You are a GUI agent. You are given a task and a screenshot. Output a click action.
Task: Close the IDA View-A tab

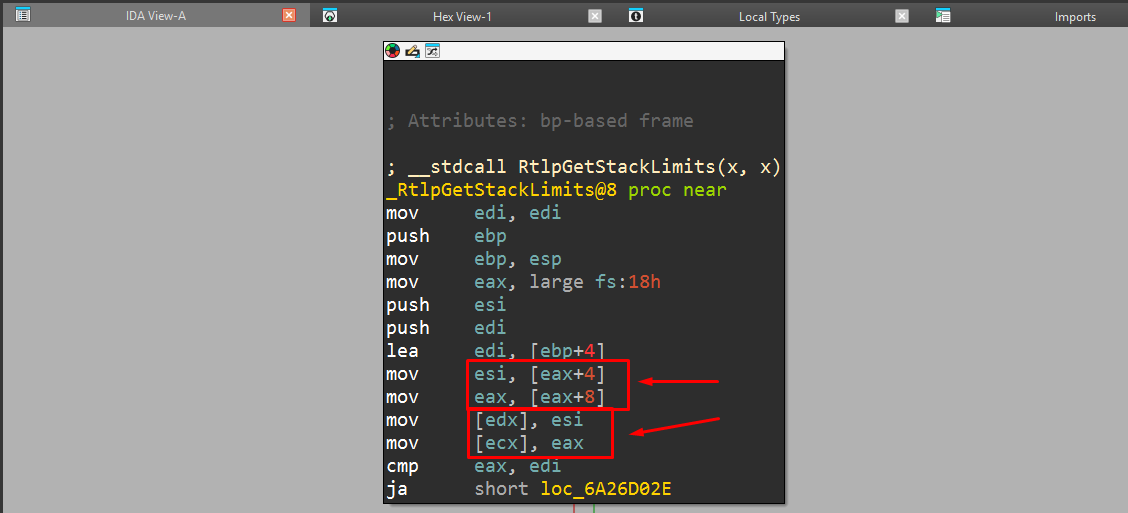(x=289, y=16)
